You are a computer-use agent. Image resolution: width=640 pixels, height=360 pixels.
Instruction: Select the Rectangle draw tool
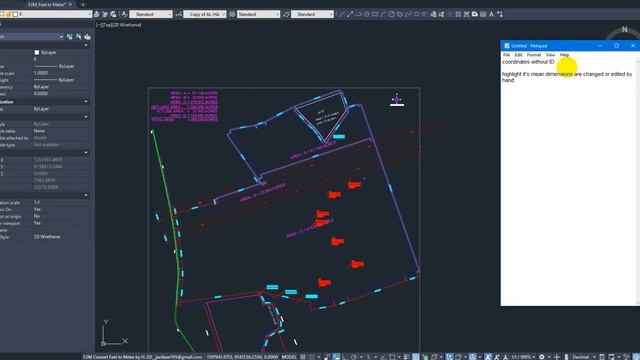(x=375, y=14)
